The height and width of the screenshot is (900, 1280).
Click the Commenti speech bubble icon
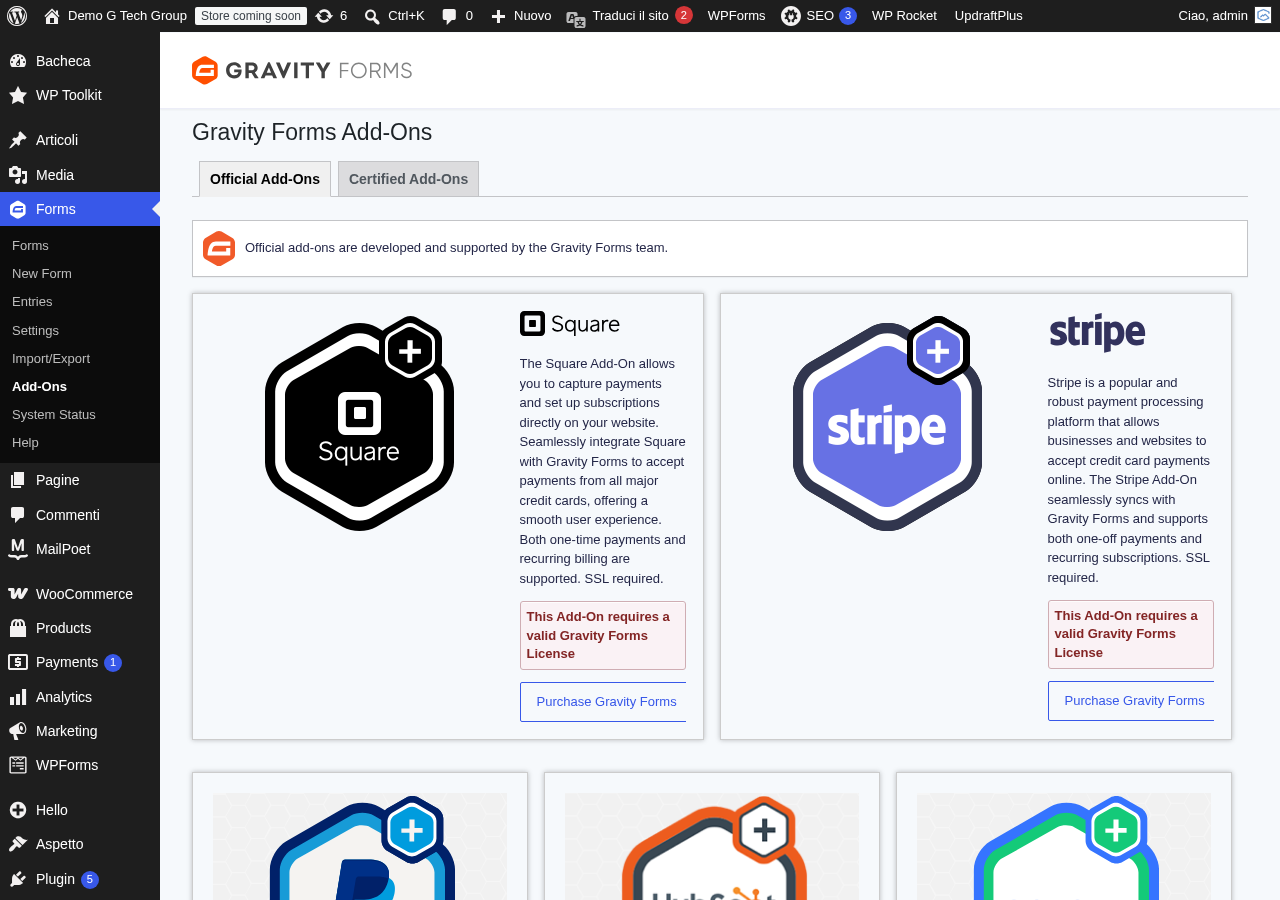coord(18,515)
